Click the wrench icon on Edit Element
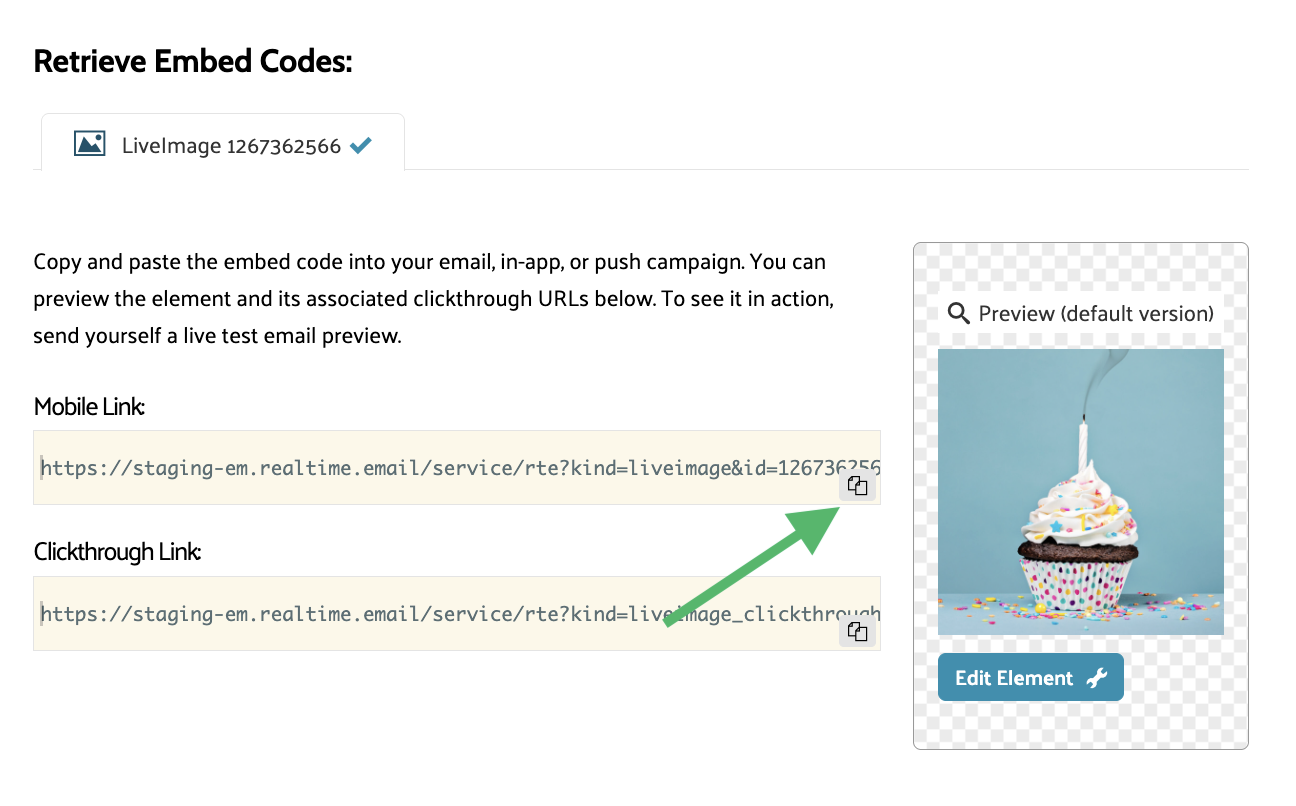This screenshot has width=1296, height=806. [x=1097, y=678]
